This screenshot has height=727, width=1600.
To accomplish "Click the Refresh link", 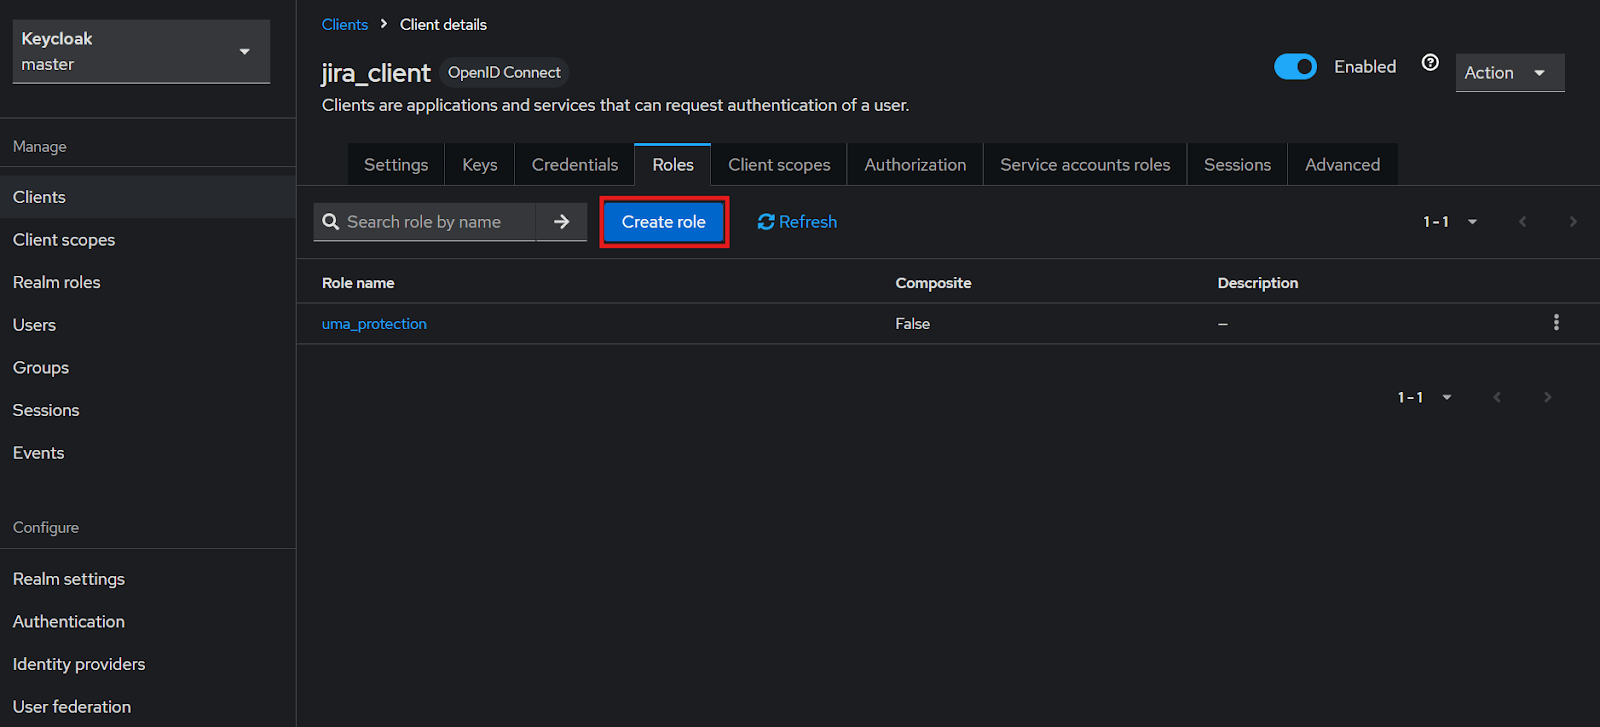I will (797, 222).
